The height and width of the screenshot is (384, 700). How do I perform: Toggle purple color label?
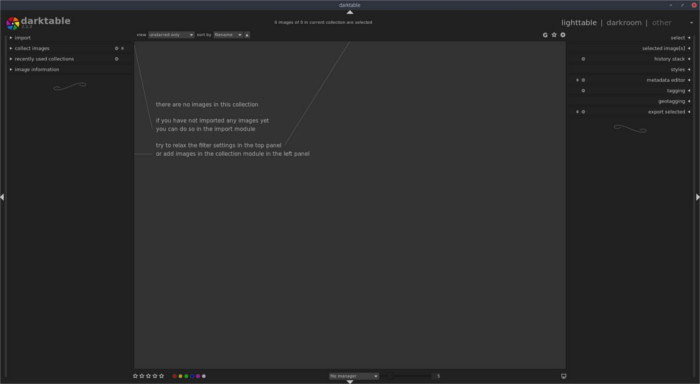[x=198, y=376]
